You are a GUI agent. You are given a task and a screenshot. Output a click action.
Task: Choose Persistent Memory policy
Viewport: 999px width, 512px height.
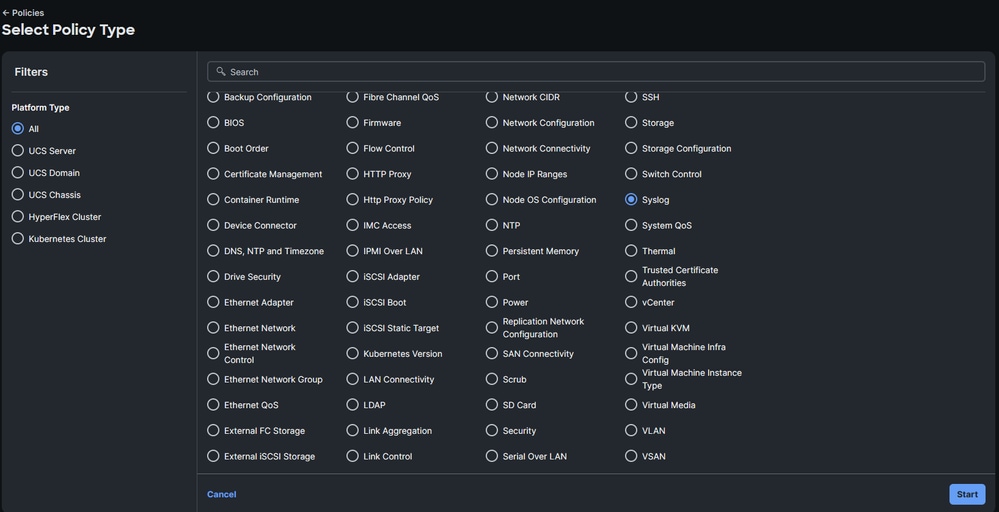(492, 251)
